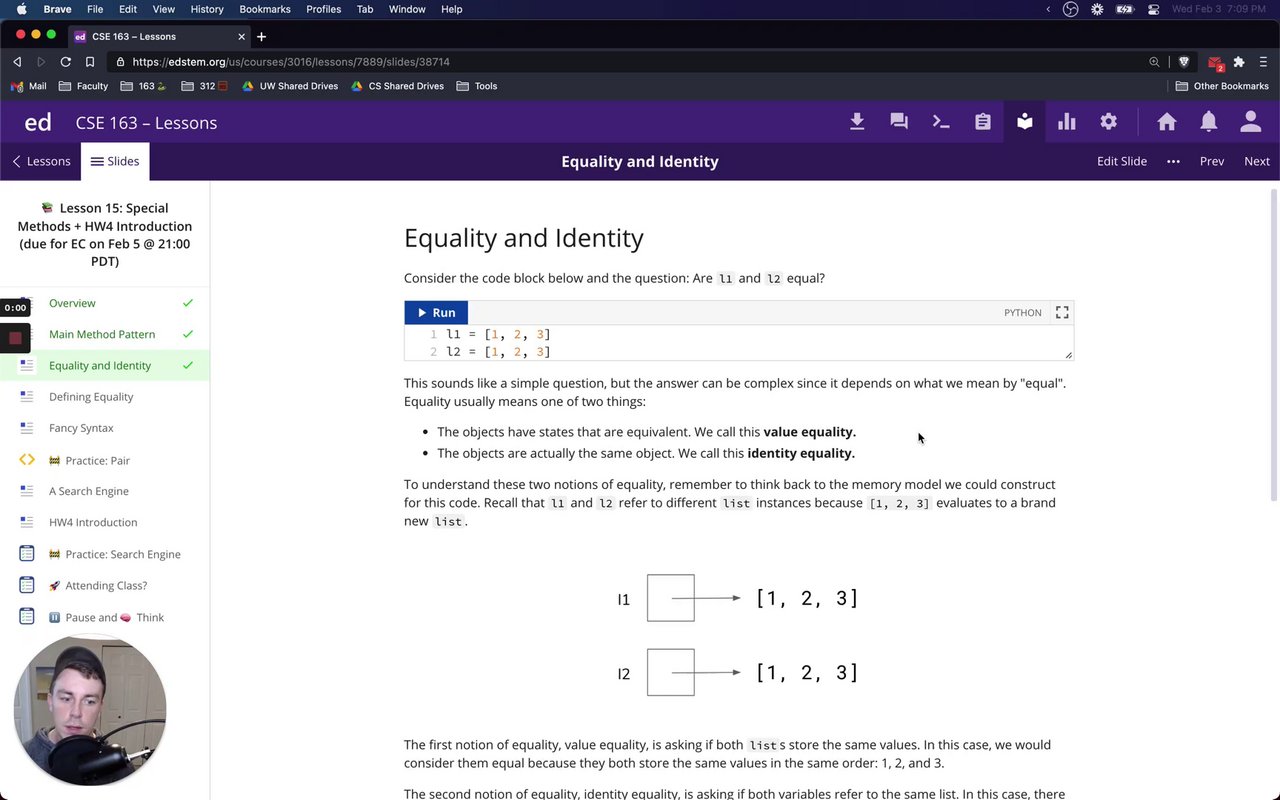Screen dimensions: 1280x800
Task: Click the webcam video thumbnail
Action: click(x=90, y=710)
